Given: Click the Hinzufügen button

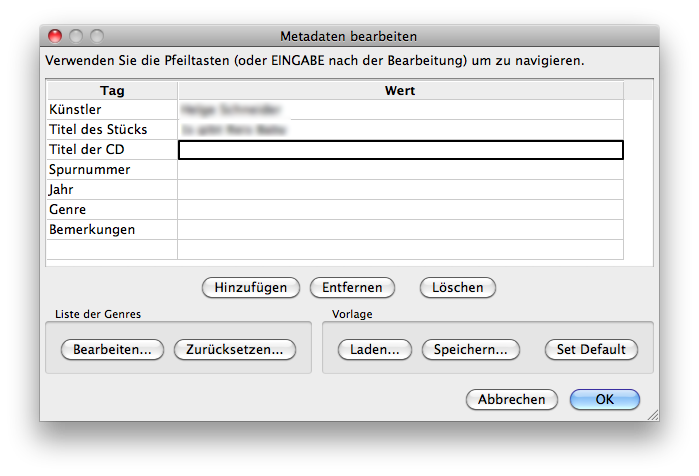Looking at the screenshot, I should coord(251,287).
